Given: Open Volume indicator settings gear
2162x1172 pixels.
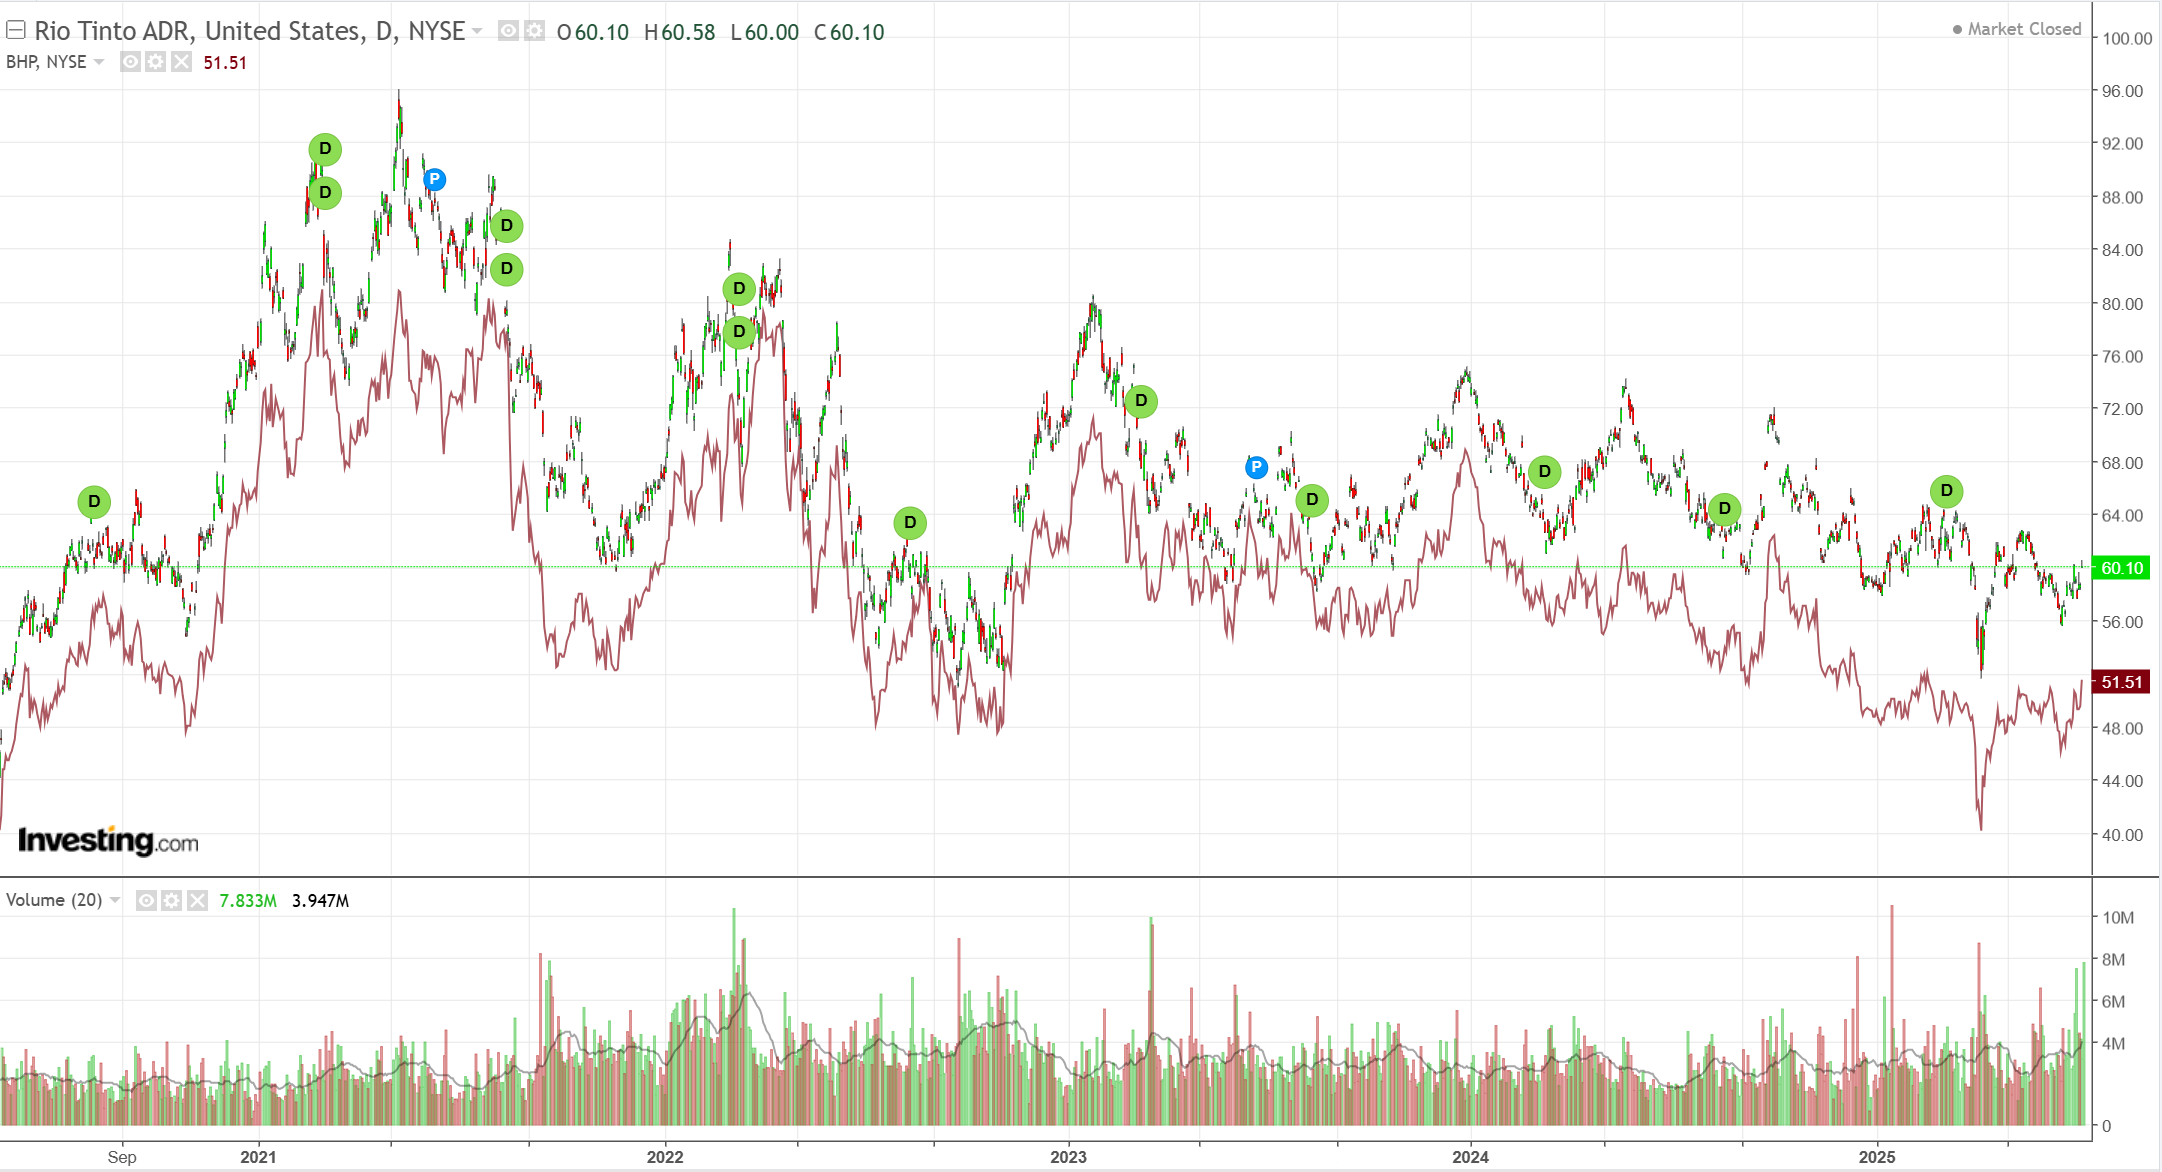Looking at the screenshot, I should [x=172, y=900].
